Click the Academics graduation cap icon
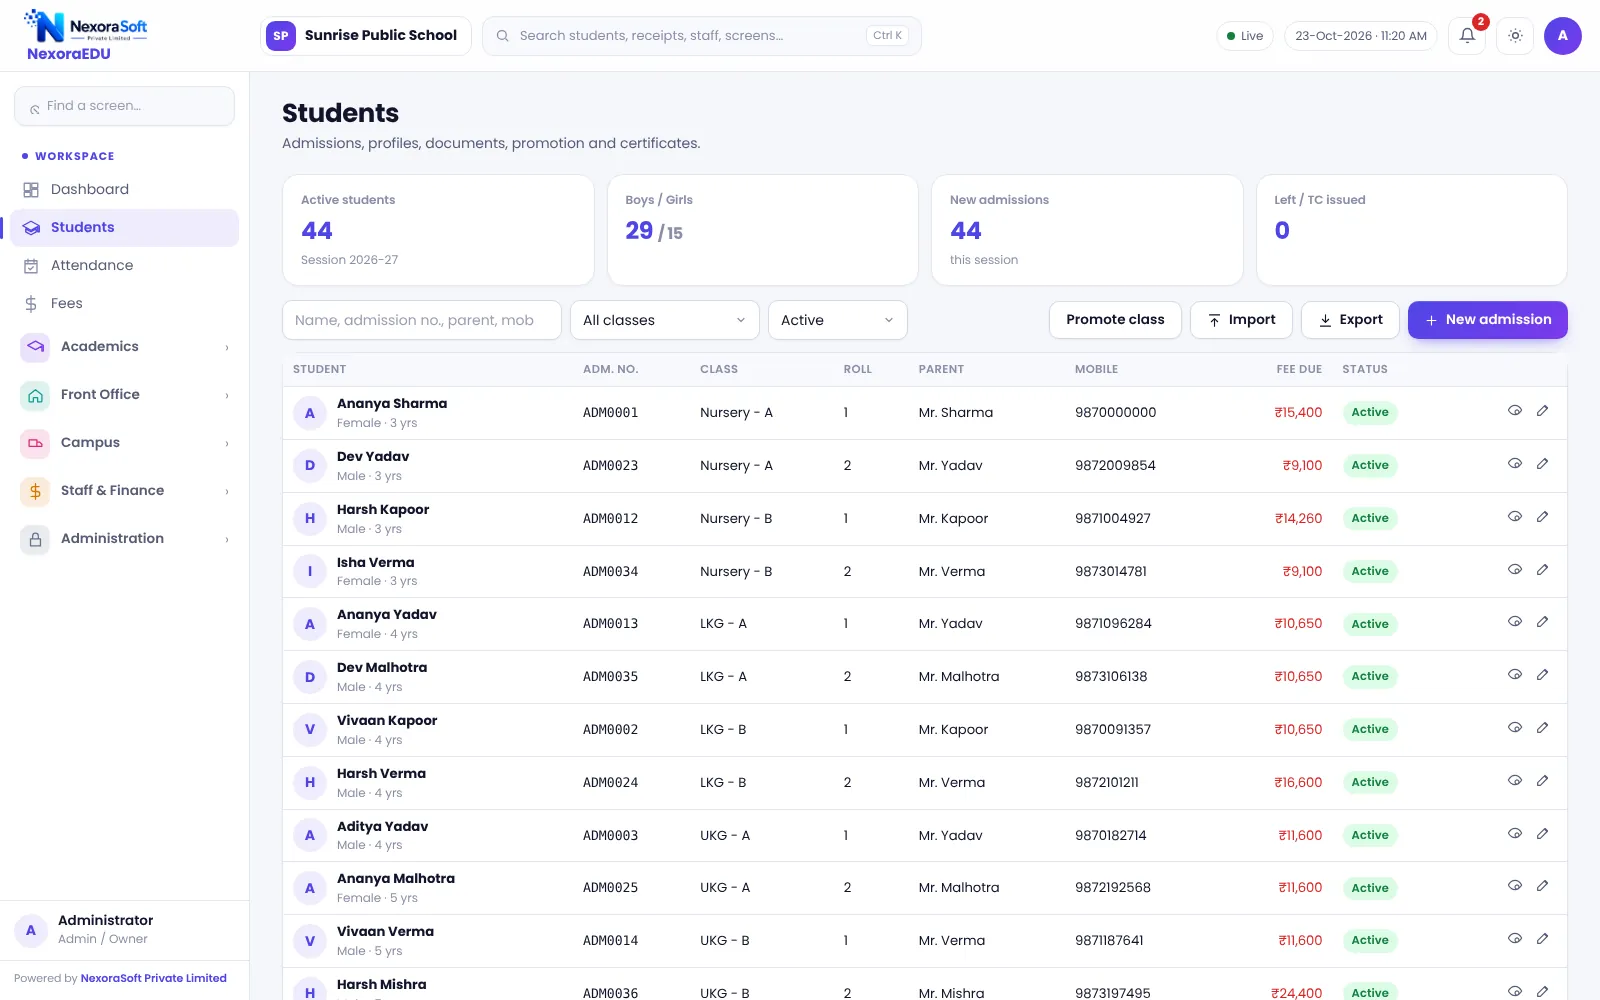The width and height of the screenshot is (1600, 1000). pyautogui.click(x=35, y=347)
